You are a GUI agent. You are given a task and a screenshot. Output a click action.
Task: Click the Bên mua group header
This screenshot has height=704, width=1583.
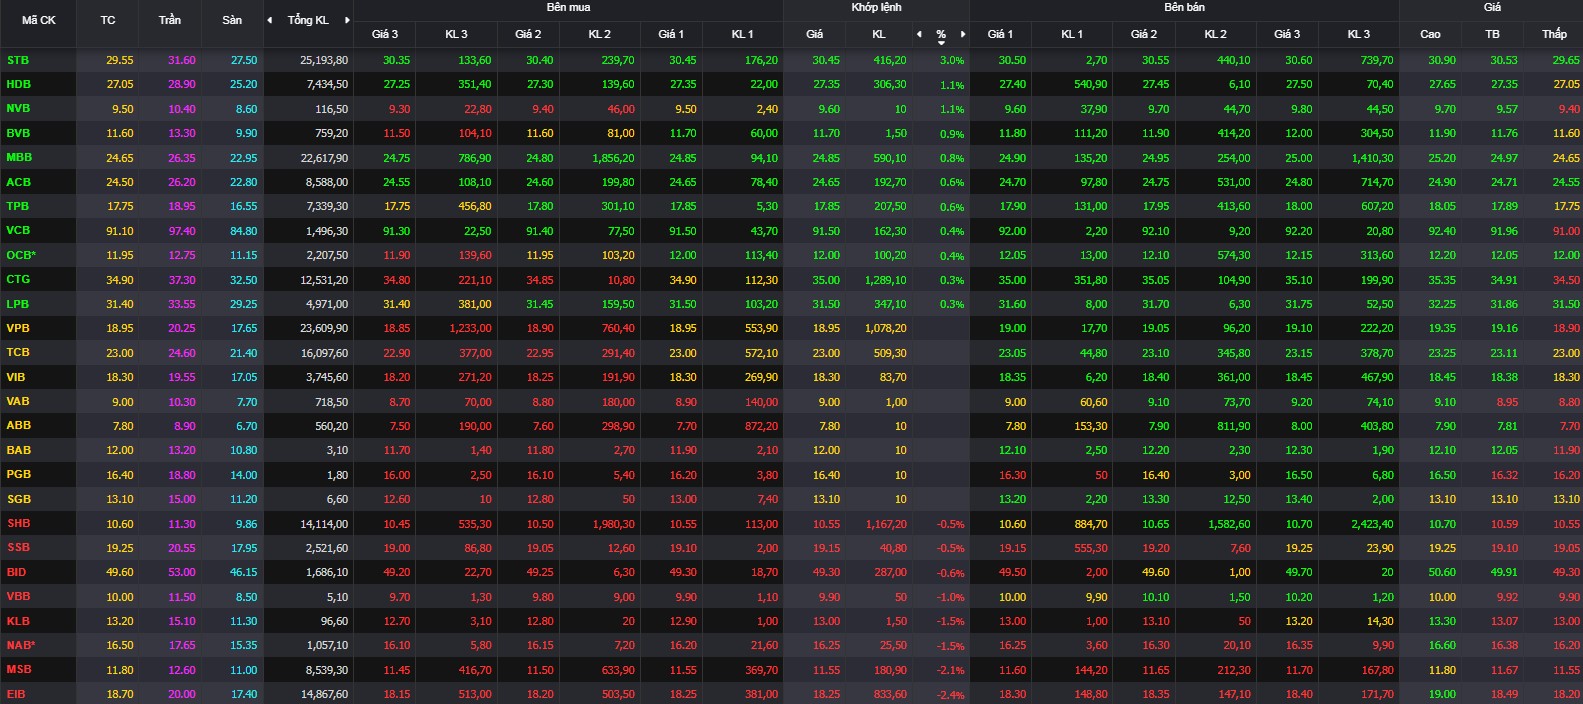tap(568, 7)
